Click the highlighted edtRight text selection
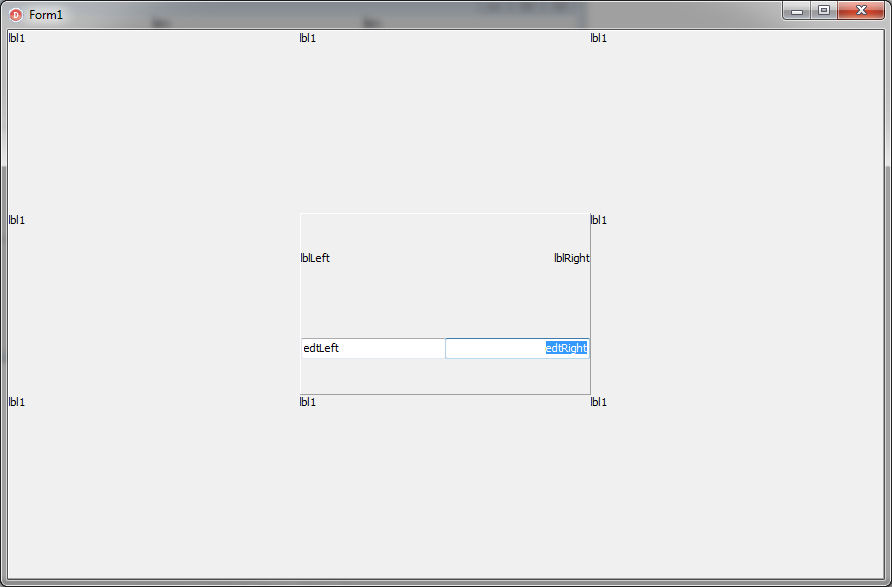Image resolution: width=892 pixels, height=587 pixels. 566,348
